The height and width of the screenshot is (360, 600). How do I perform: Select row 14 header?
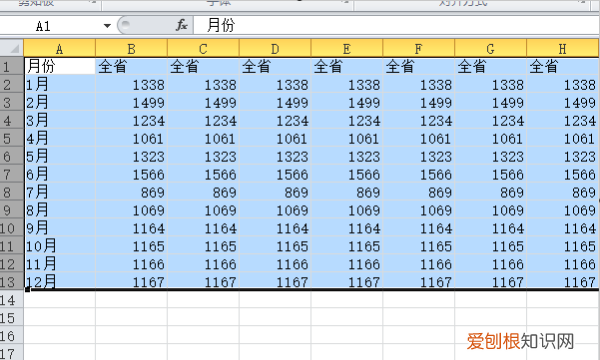coord(11,300)
